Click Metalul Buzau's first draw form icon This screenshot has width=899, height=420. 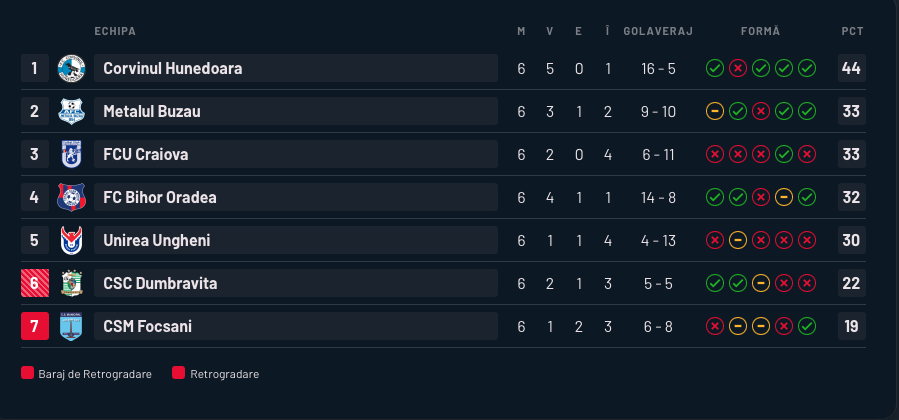click(x=714, y=111)
